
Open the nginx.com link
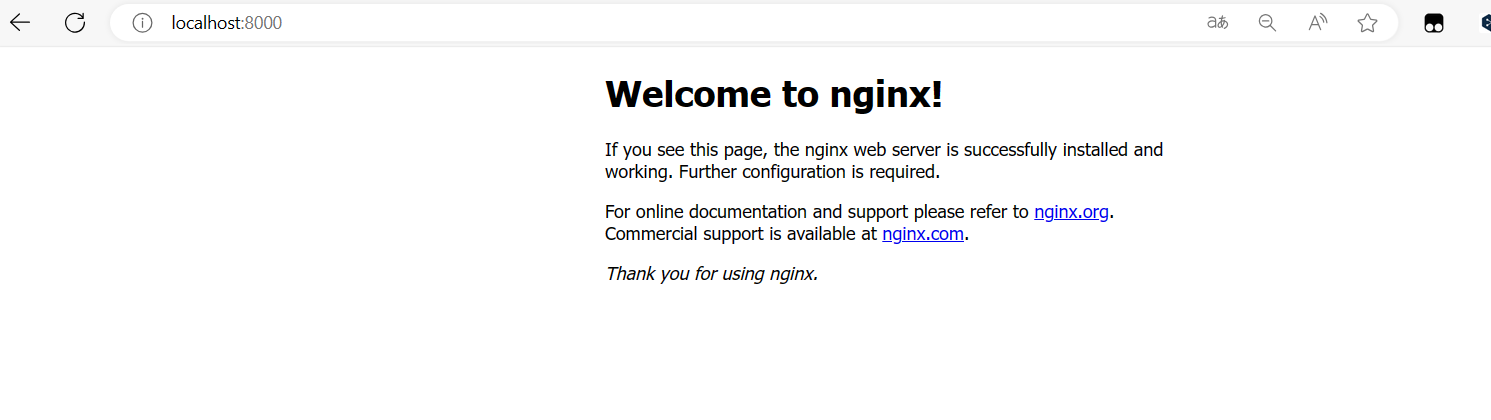click(923, 234)
